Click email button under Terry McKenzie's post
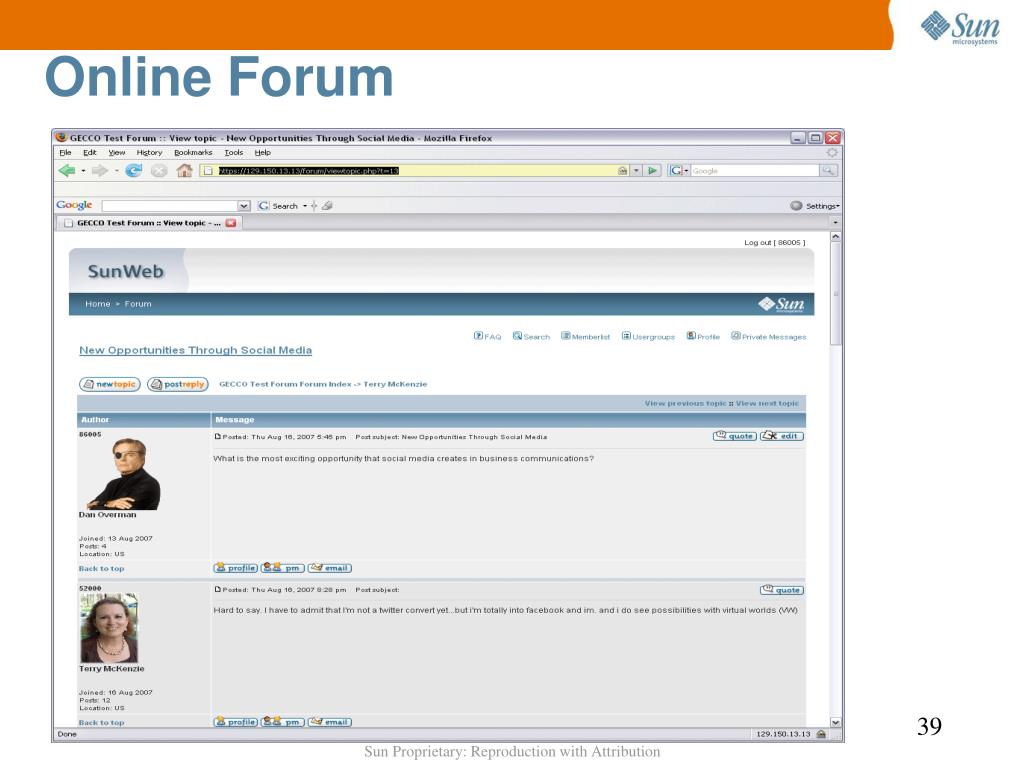The image size is (1024, 768). [330, 722]
